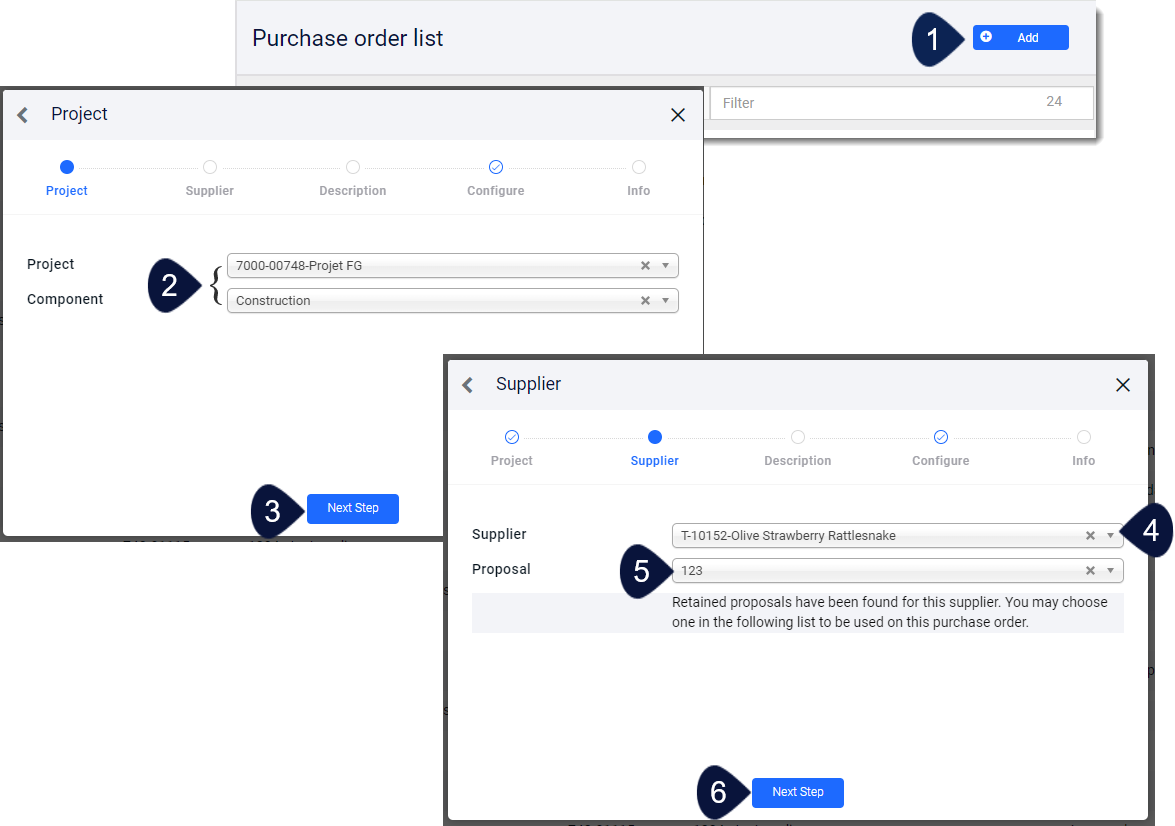The image size is (1175, 826).
Task: Open Description tab label in Project dialog
Action: coord(353,190)
